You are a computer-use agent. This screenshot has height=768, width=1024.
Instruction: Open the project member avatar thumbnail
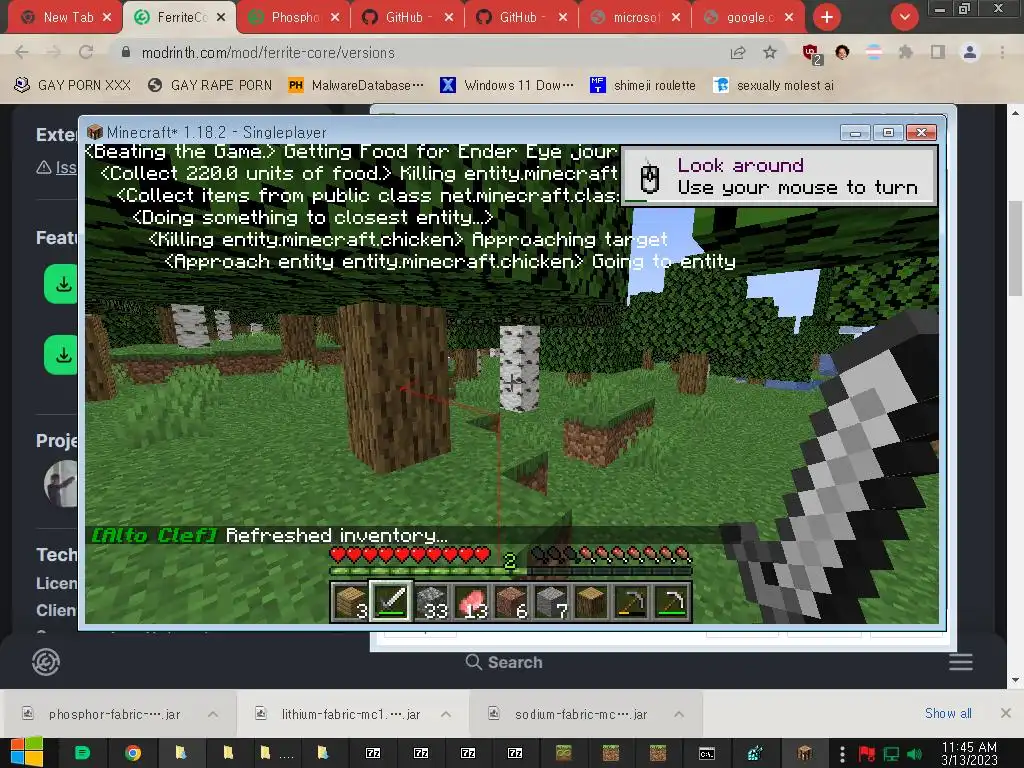(x=61, y=483)
